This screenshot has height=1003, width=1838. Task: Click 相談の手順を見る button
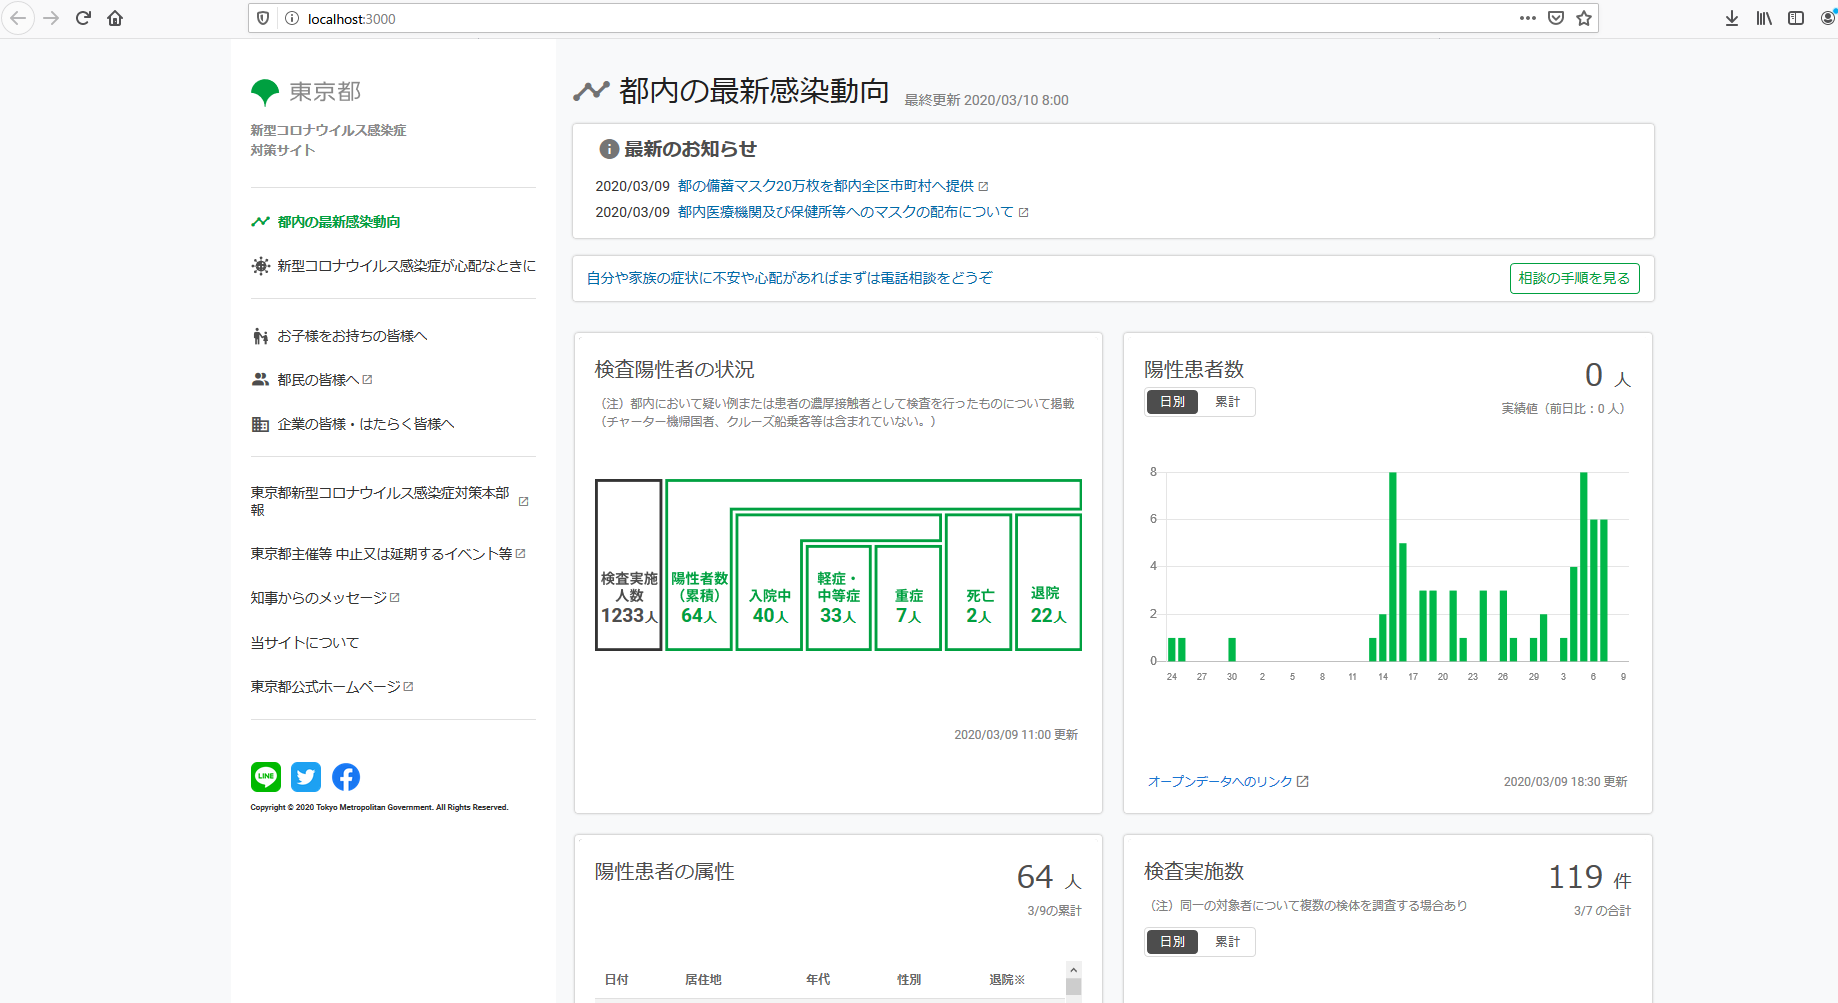click(x=1573, y=278)
